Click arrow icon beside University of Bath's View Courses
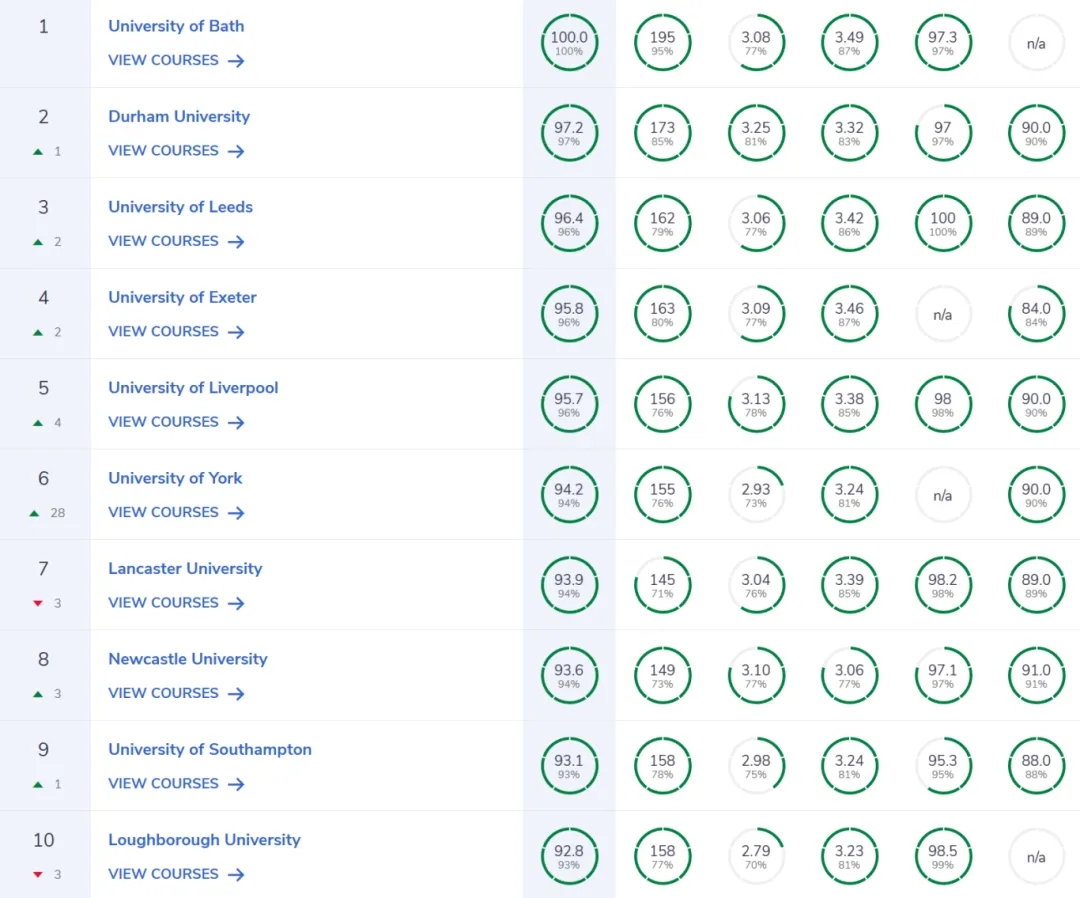This screenshot has width=1080, height=898. pyautogui.click(x=236, y=61)
